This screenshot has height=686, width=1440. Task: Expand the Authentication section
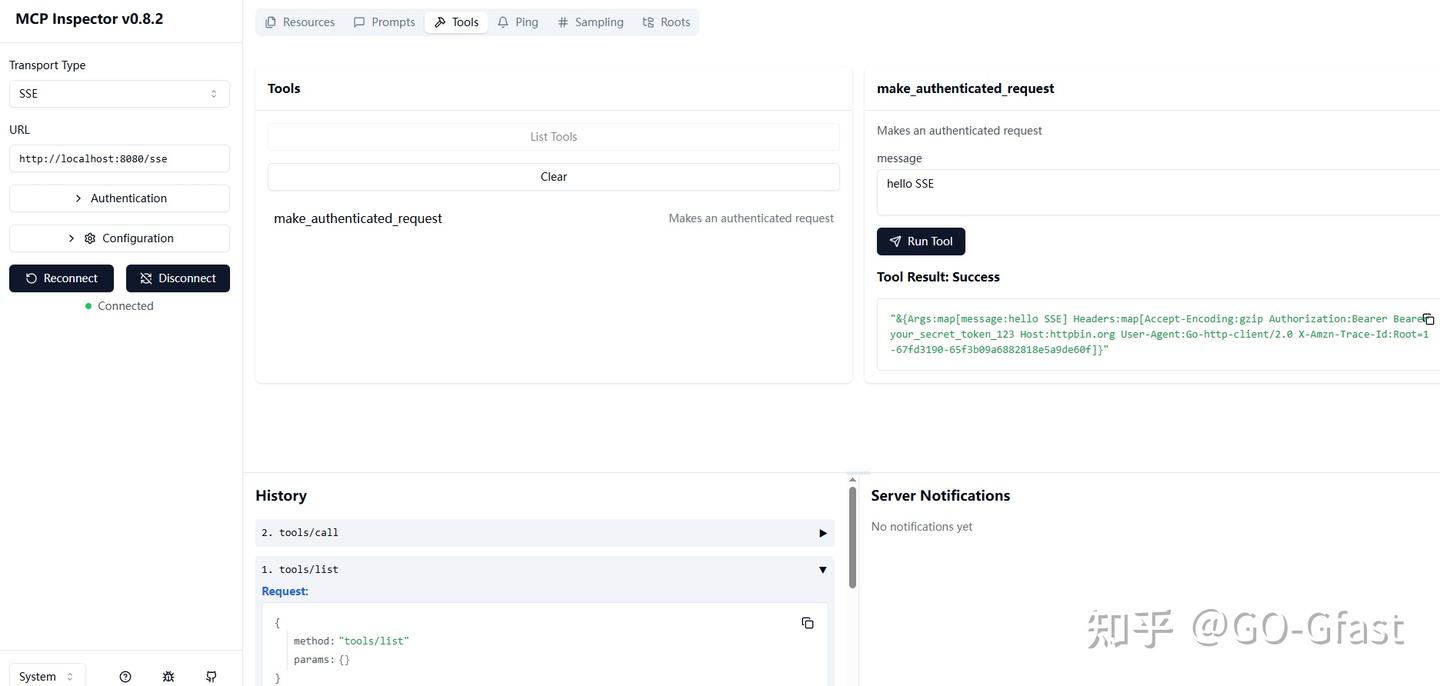coord(119,198)
